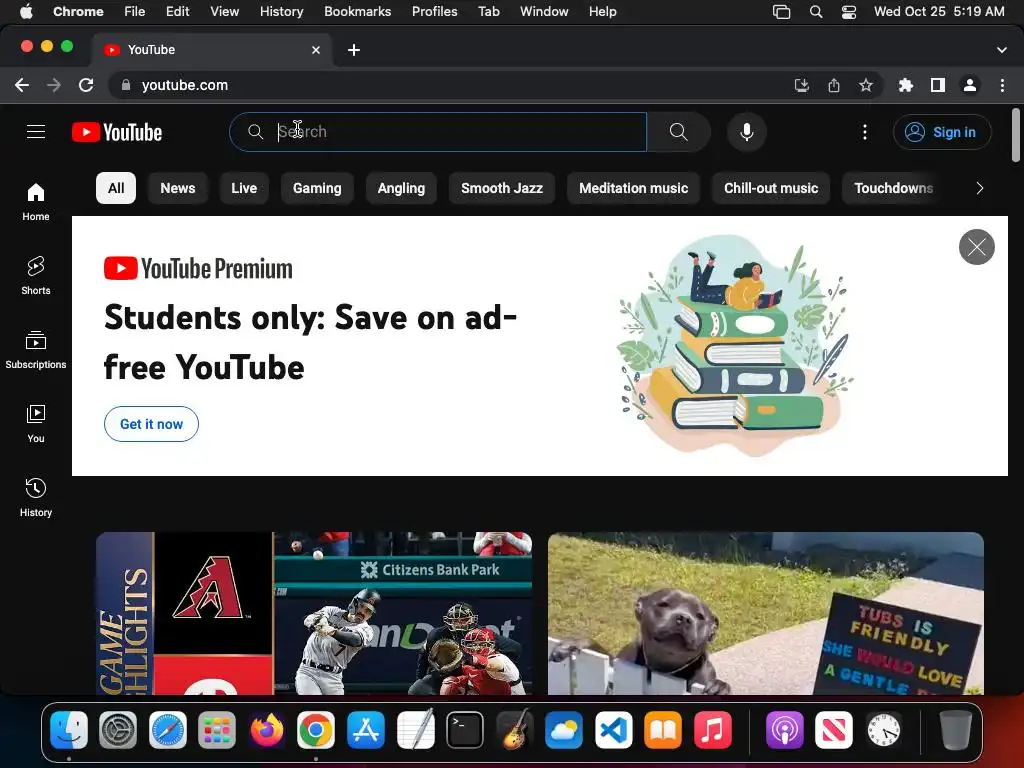Select the Chill-out music chip
Image resolution: width=1024 pixels, height=768 pixels.
pos(771,188)
